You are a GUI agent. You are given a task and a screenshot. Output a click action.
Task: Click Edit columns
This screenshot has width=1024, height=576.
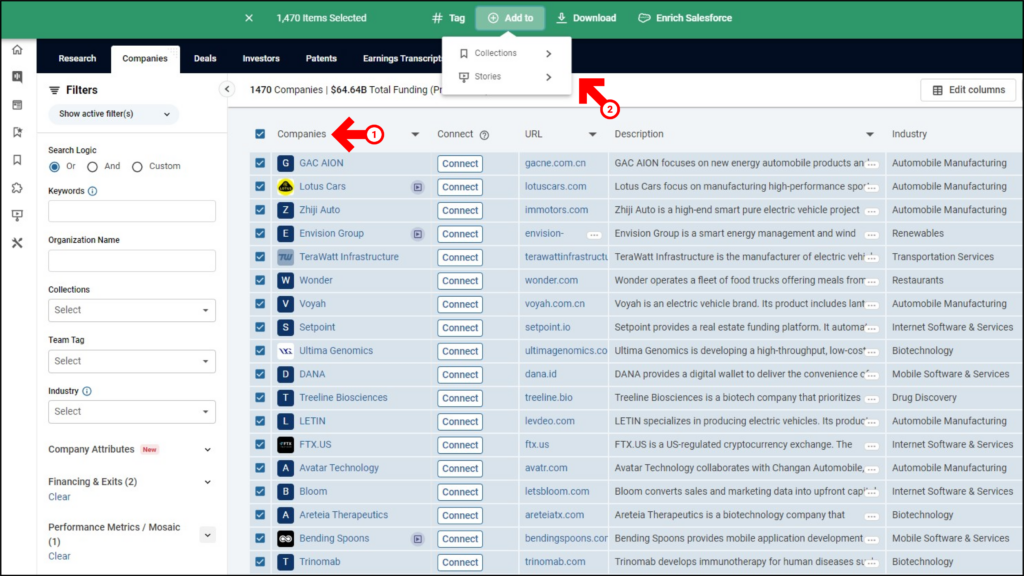point(968,90)
